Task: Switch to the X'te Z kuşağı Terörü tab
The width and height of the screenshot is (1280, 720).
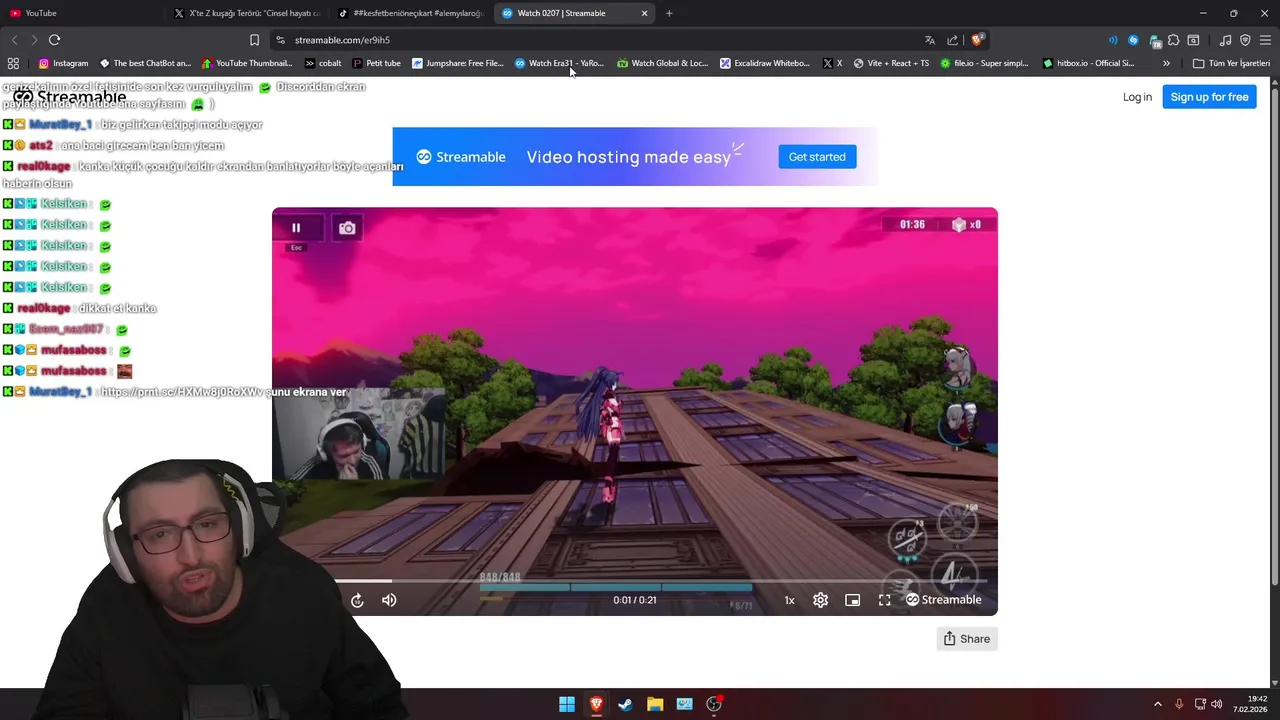Action: click(x=248, y=13)
